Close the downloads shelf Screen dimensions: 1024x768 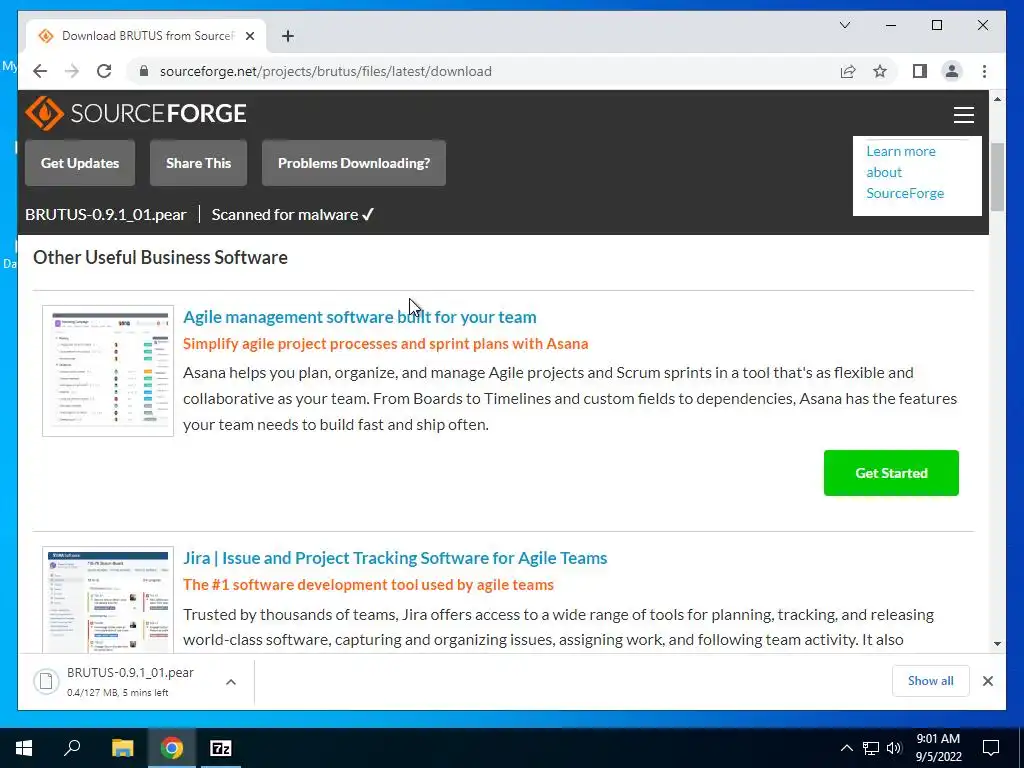coord(987,681)
